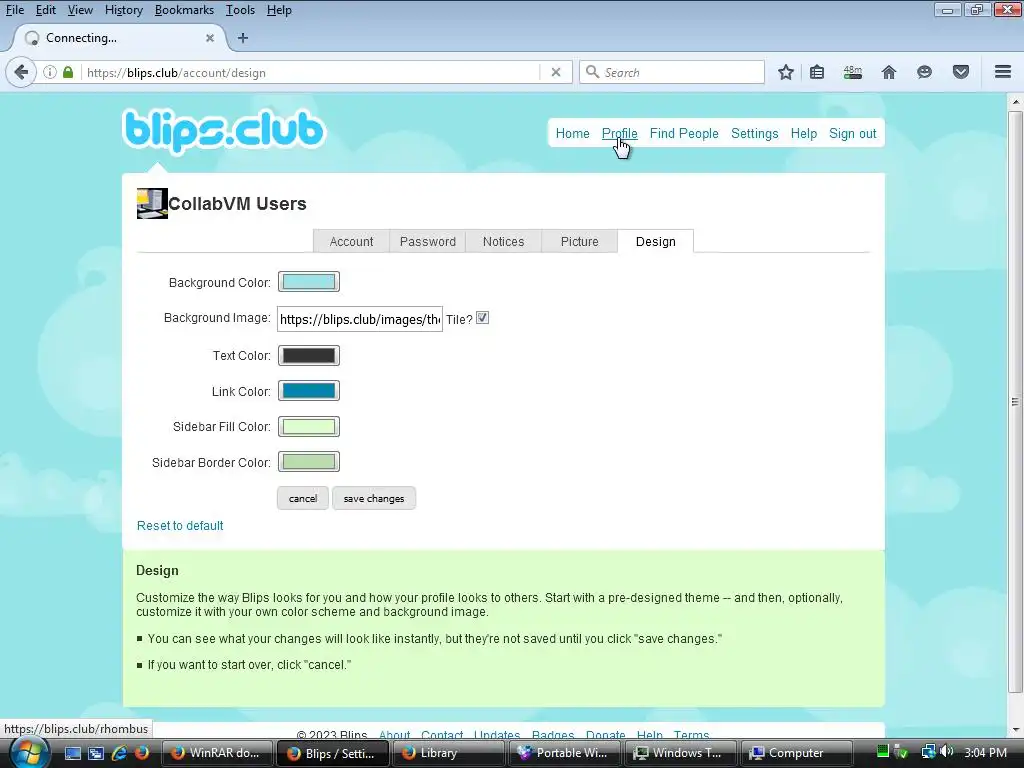Viewport: 1024px width, 768px height.
Task: Open the Firefox hamburger menu
Action: tap(1002, 72)
